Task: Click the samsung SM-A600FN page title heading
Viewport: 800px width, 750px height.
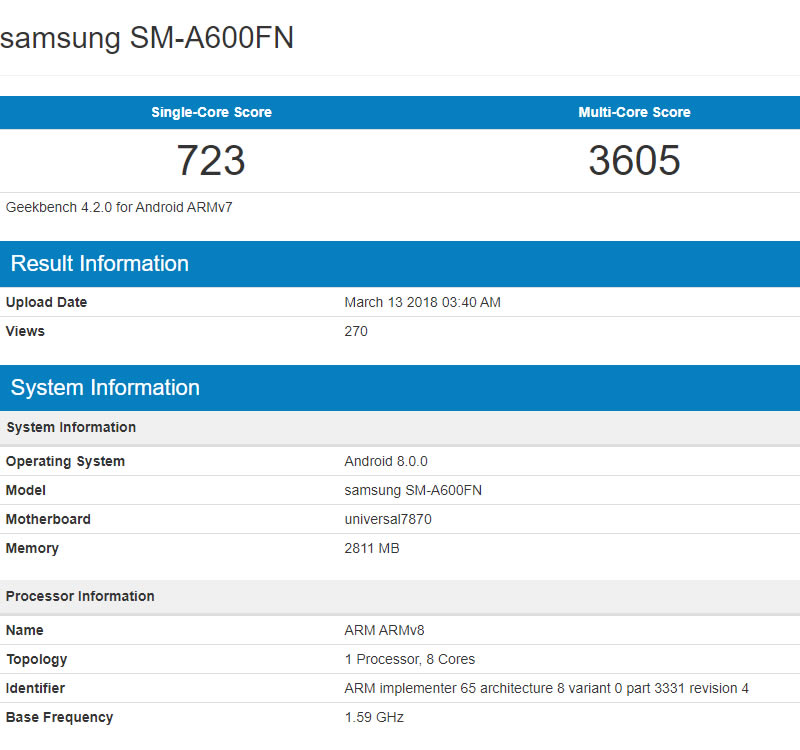Action: point(147,37)
